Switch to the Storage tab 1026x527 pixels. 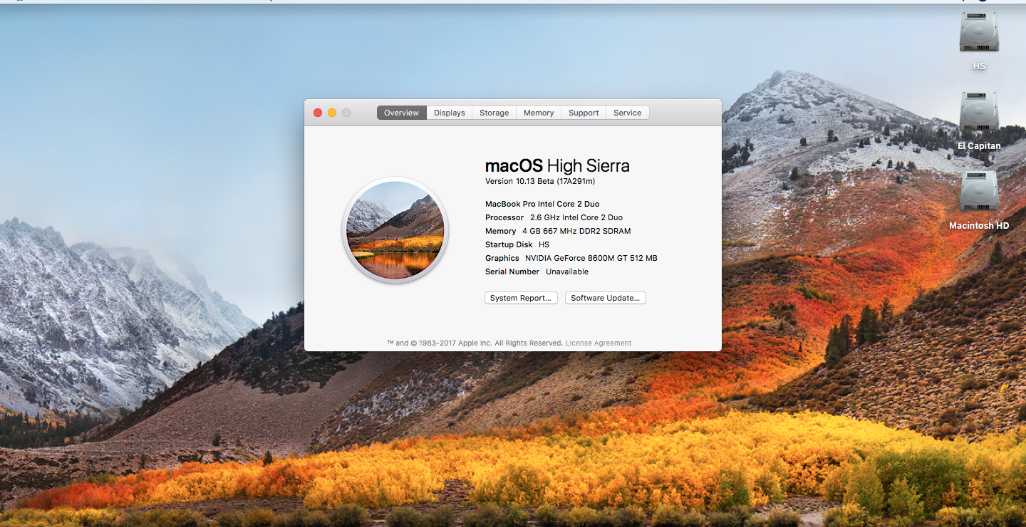(494, 113)
